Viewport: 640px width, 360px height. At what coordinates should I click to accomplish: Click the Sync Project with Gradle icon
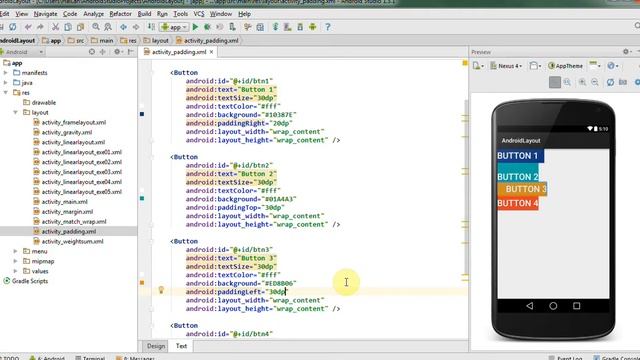[276, 27]
